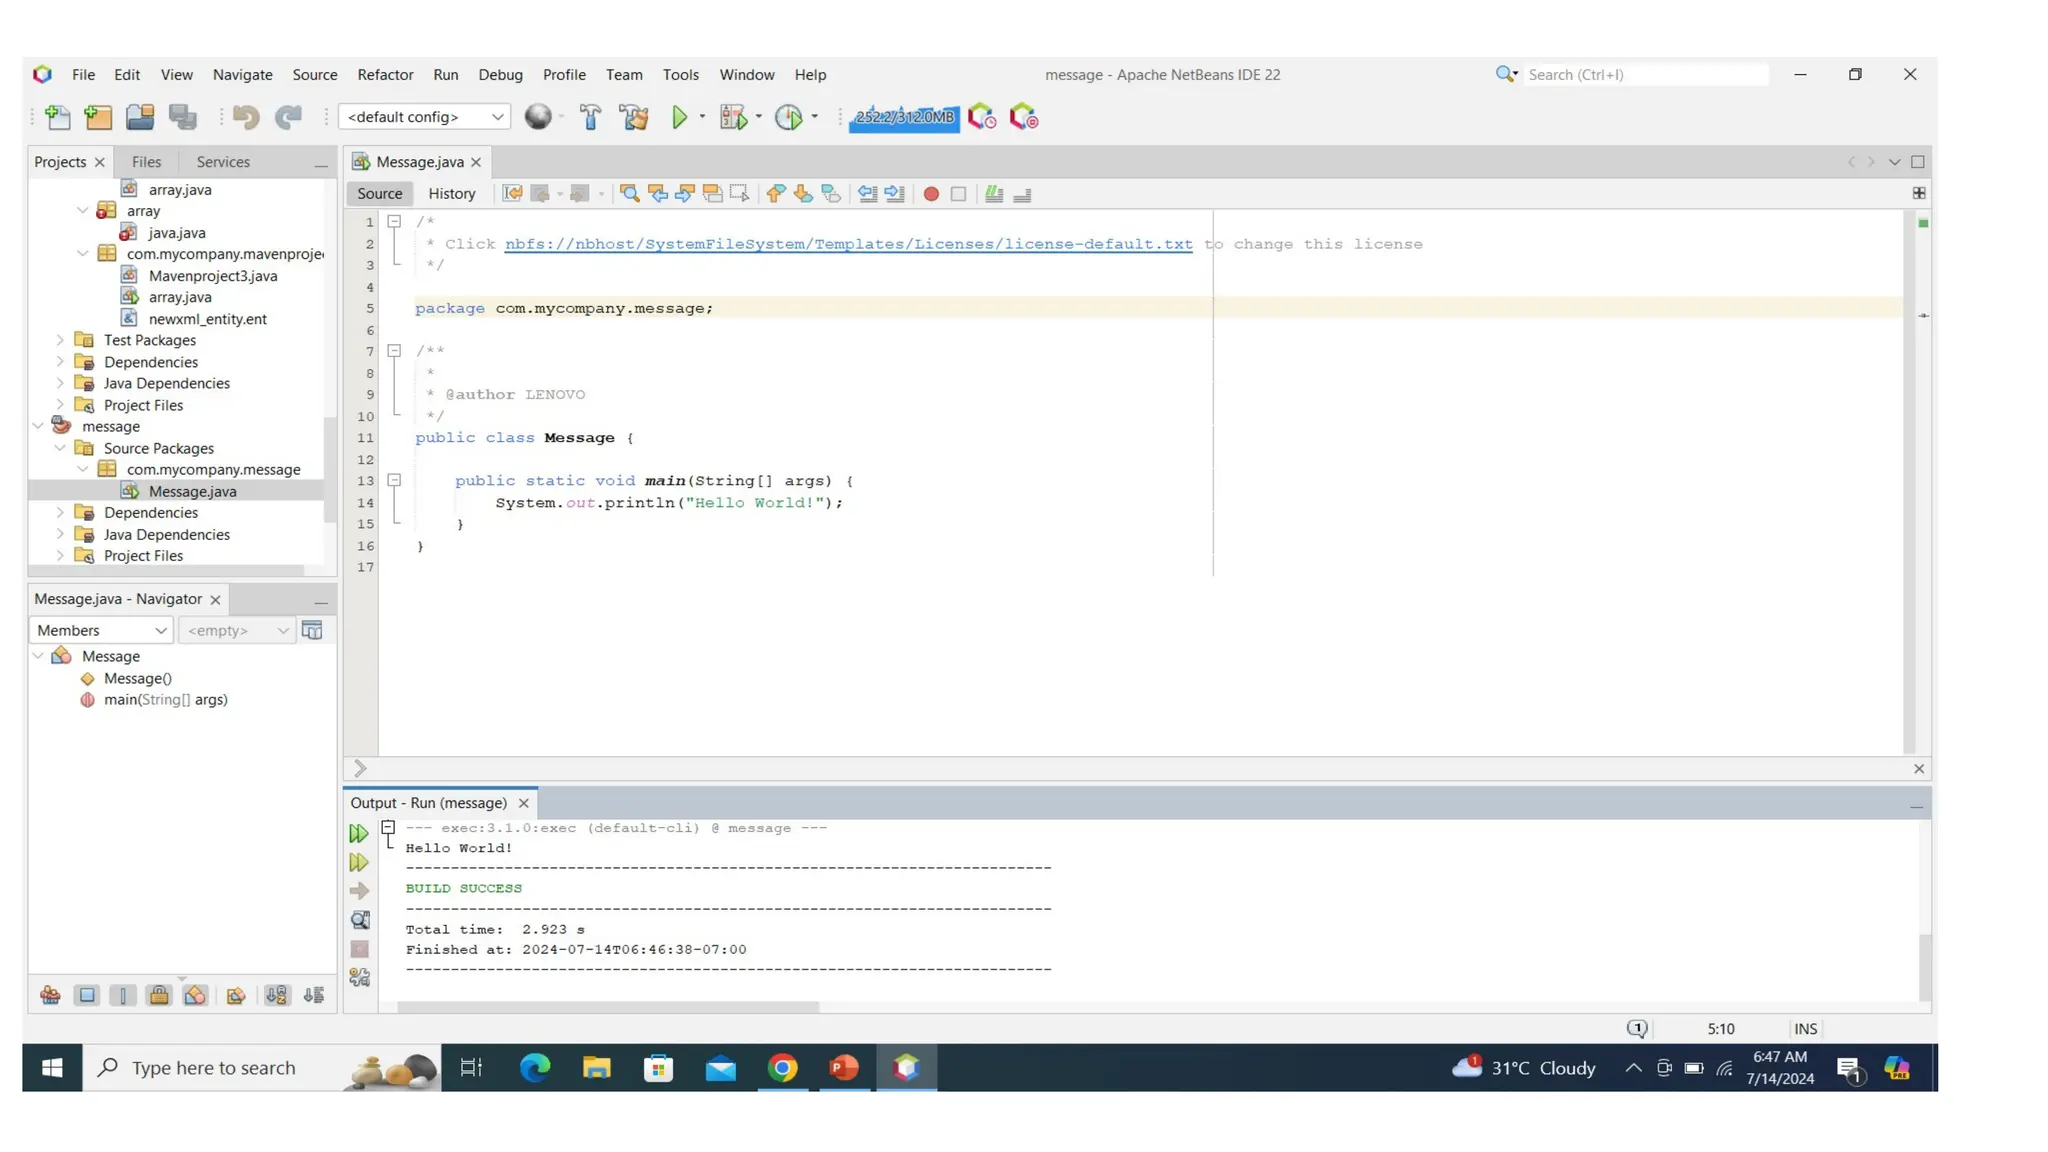Click the Find Selection magnifier in editor toolbar
This screenshot has height=1152, width=2048.
[x=629, y=194]
